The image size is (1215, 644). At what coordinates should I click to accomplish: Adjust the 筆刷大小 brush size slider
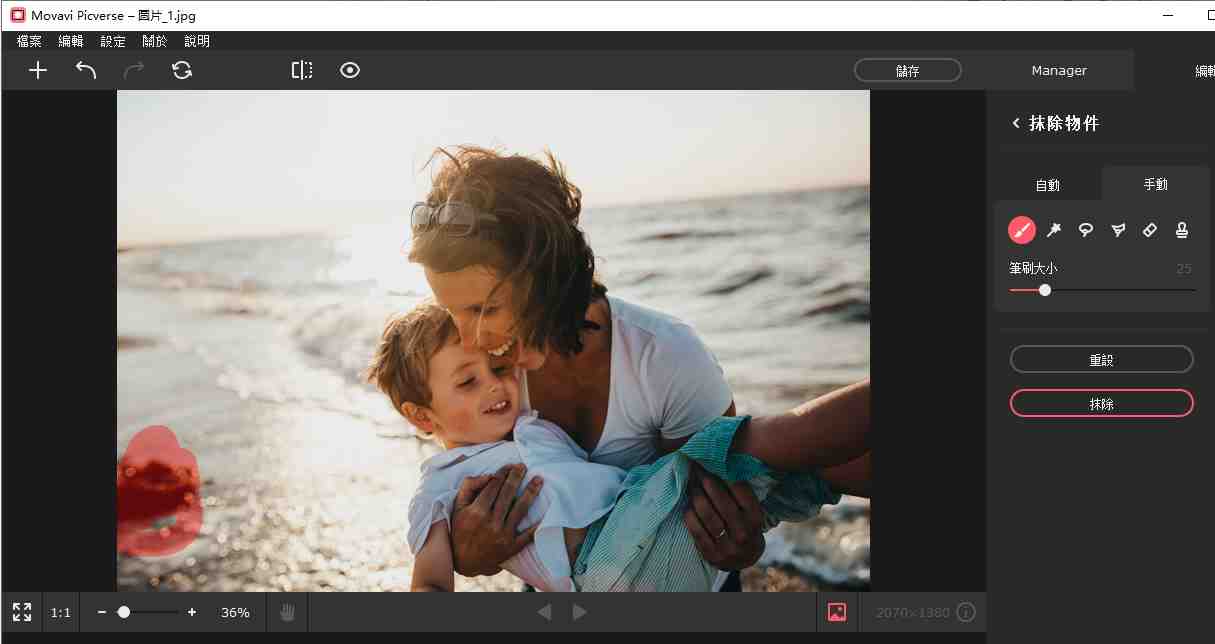[x=1045, y=290]
